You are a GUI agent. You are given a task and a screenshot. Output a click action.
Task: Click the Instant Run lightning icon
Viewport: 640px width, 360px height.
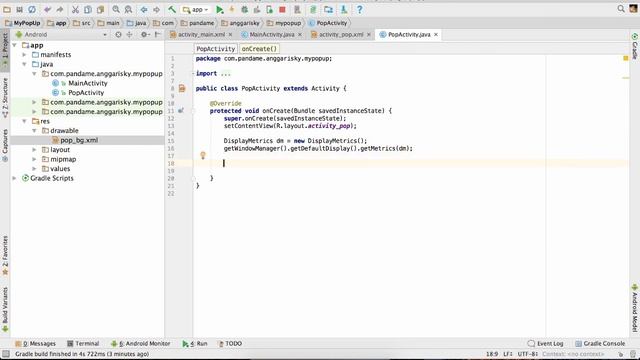tap(232, 9)
